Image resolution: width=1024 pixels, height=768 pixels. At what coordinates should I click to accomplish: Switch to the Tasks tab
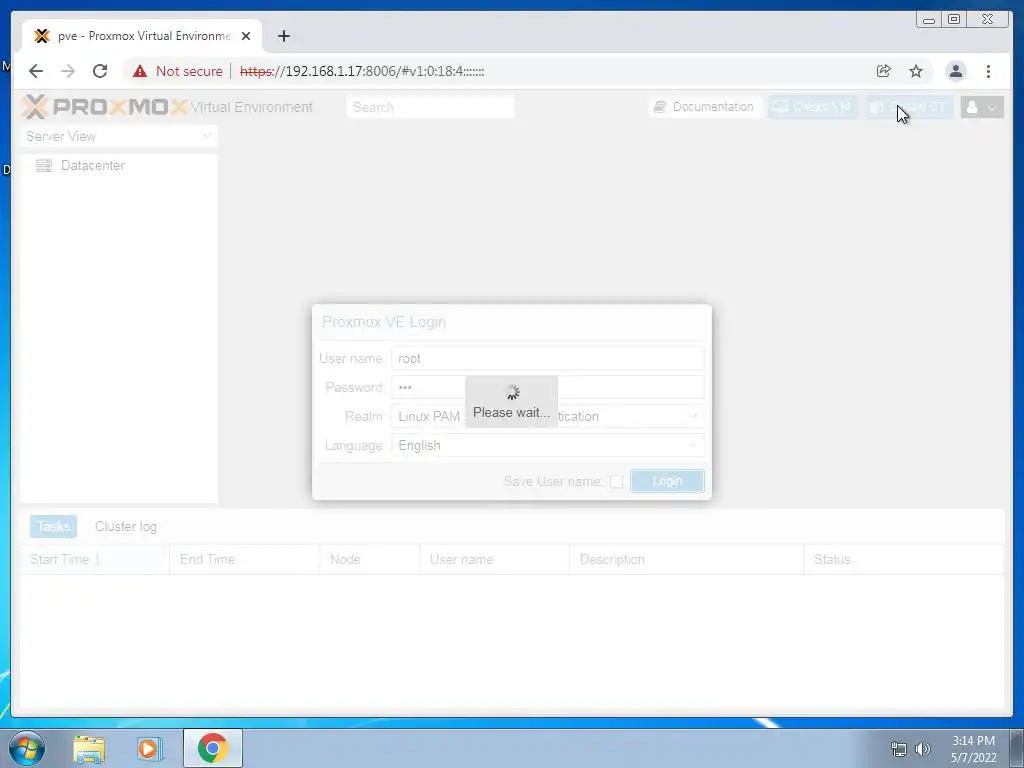[54, 526]
